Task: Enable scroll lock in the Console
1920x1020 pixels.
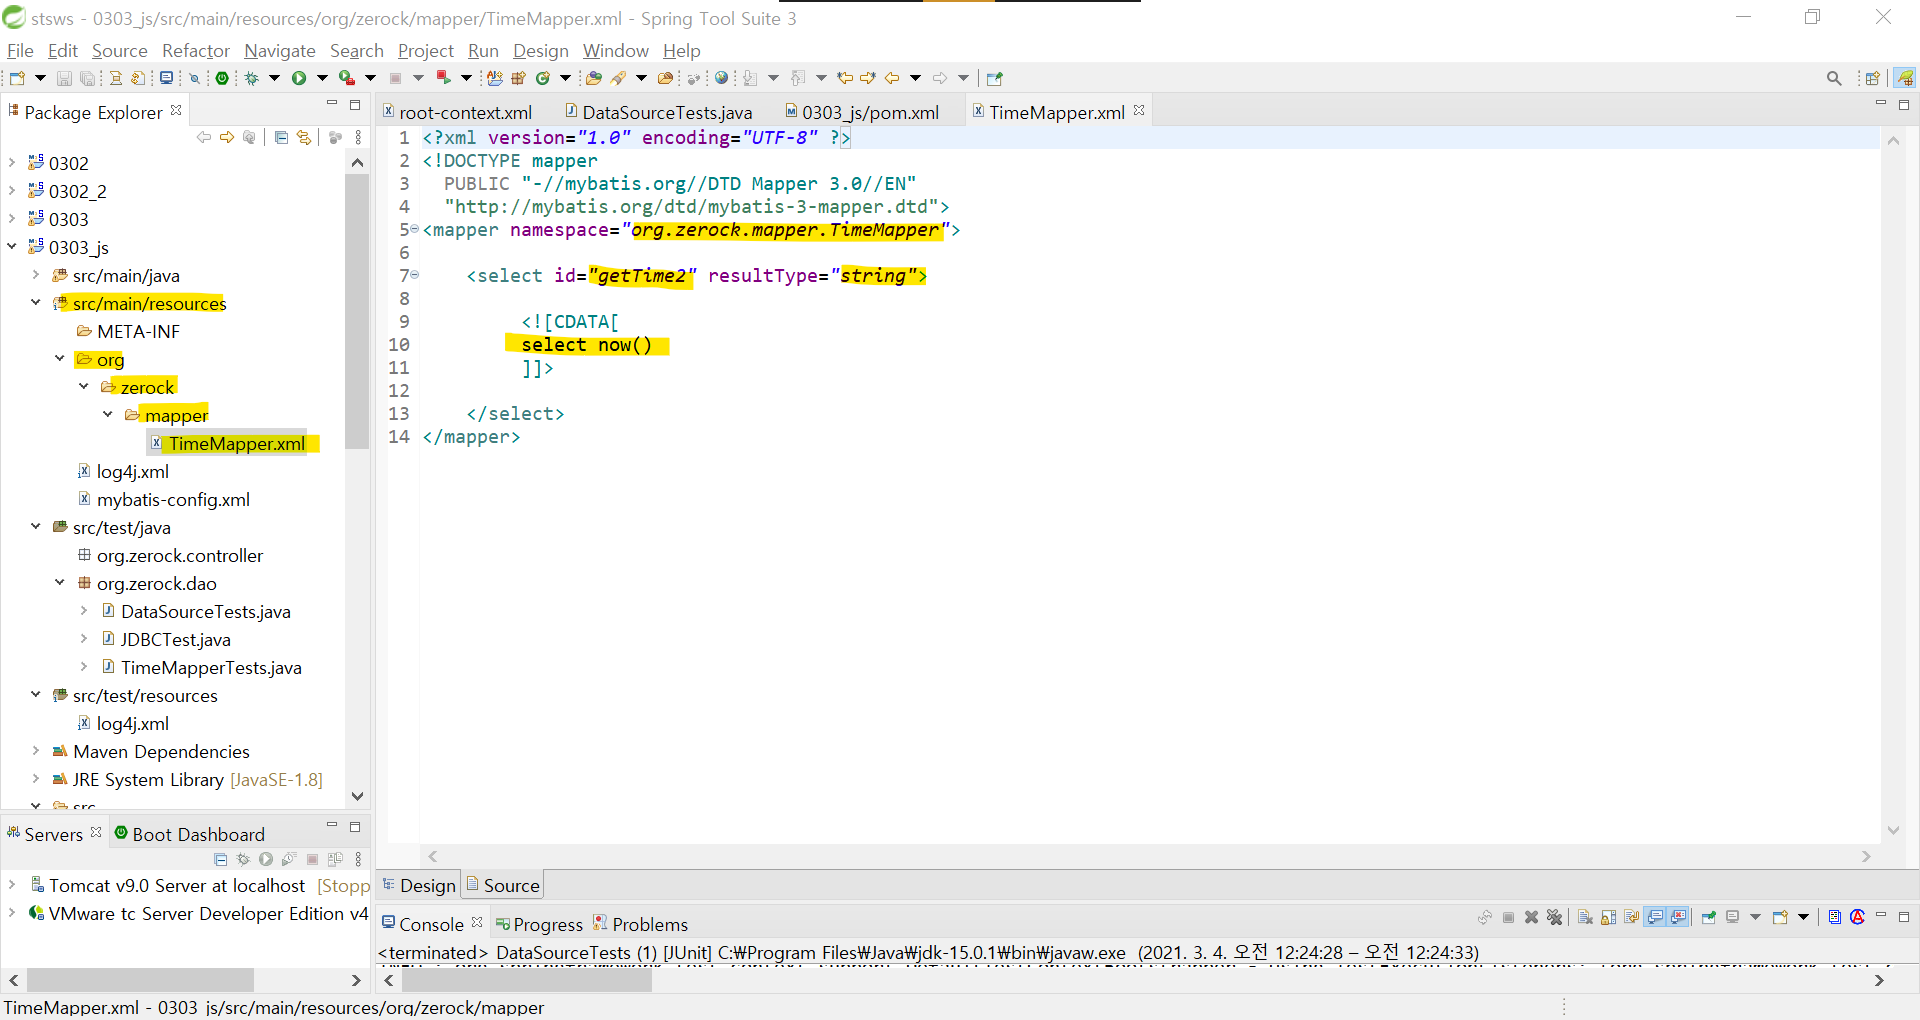Action: click(1607, 918)
